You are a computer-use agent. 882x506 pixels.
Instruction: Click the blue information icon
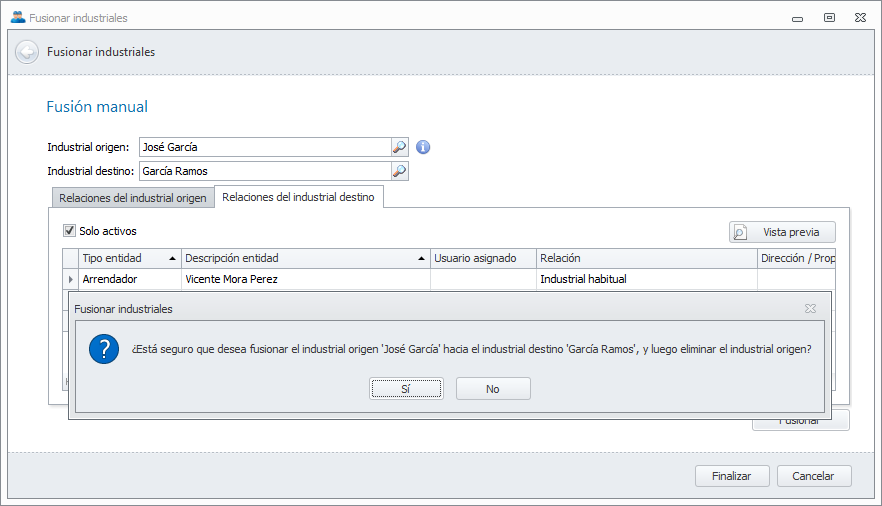click(x=423, y=147)
